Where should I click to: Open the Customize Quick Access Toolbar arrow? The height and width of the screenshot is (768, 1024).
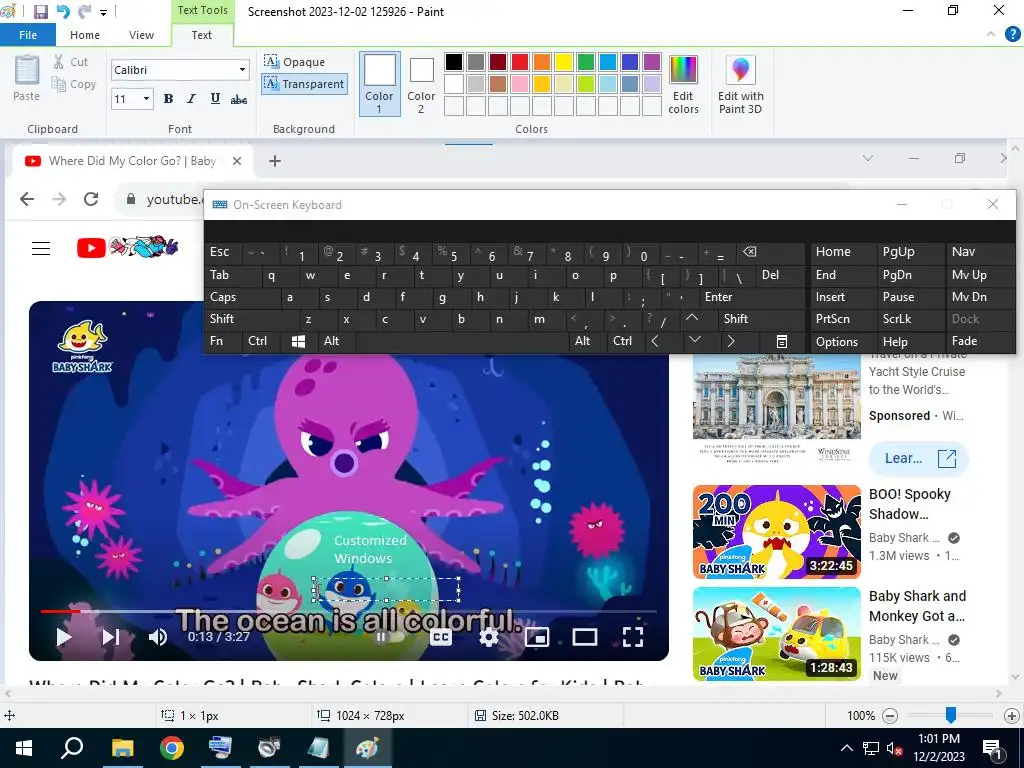[103, 12]
